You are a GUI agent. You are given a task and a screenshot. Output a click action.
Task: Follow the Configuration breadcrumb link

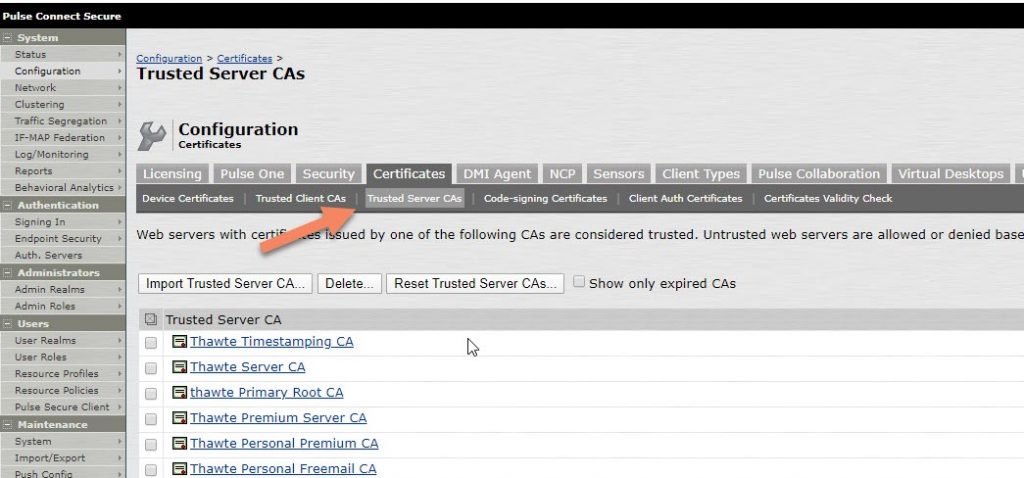pyautogui.click(x=169, y=59)
